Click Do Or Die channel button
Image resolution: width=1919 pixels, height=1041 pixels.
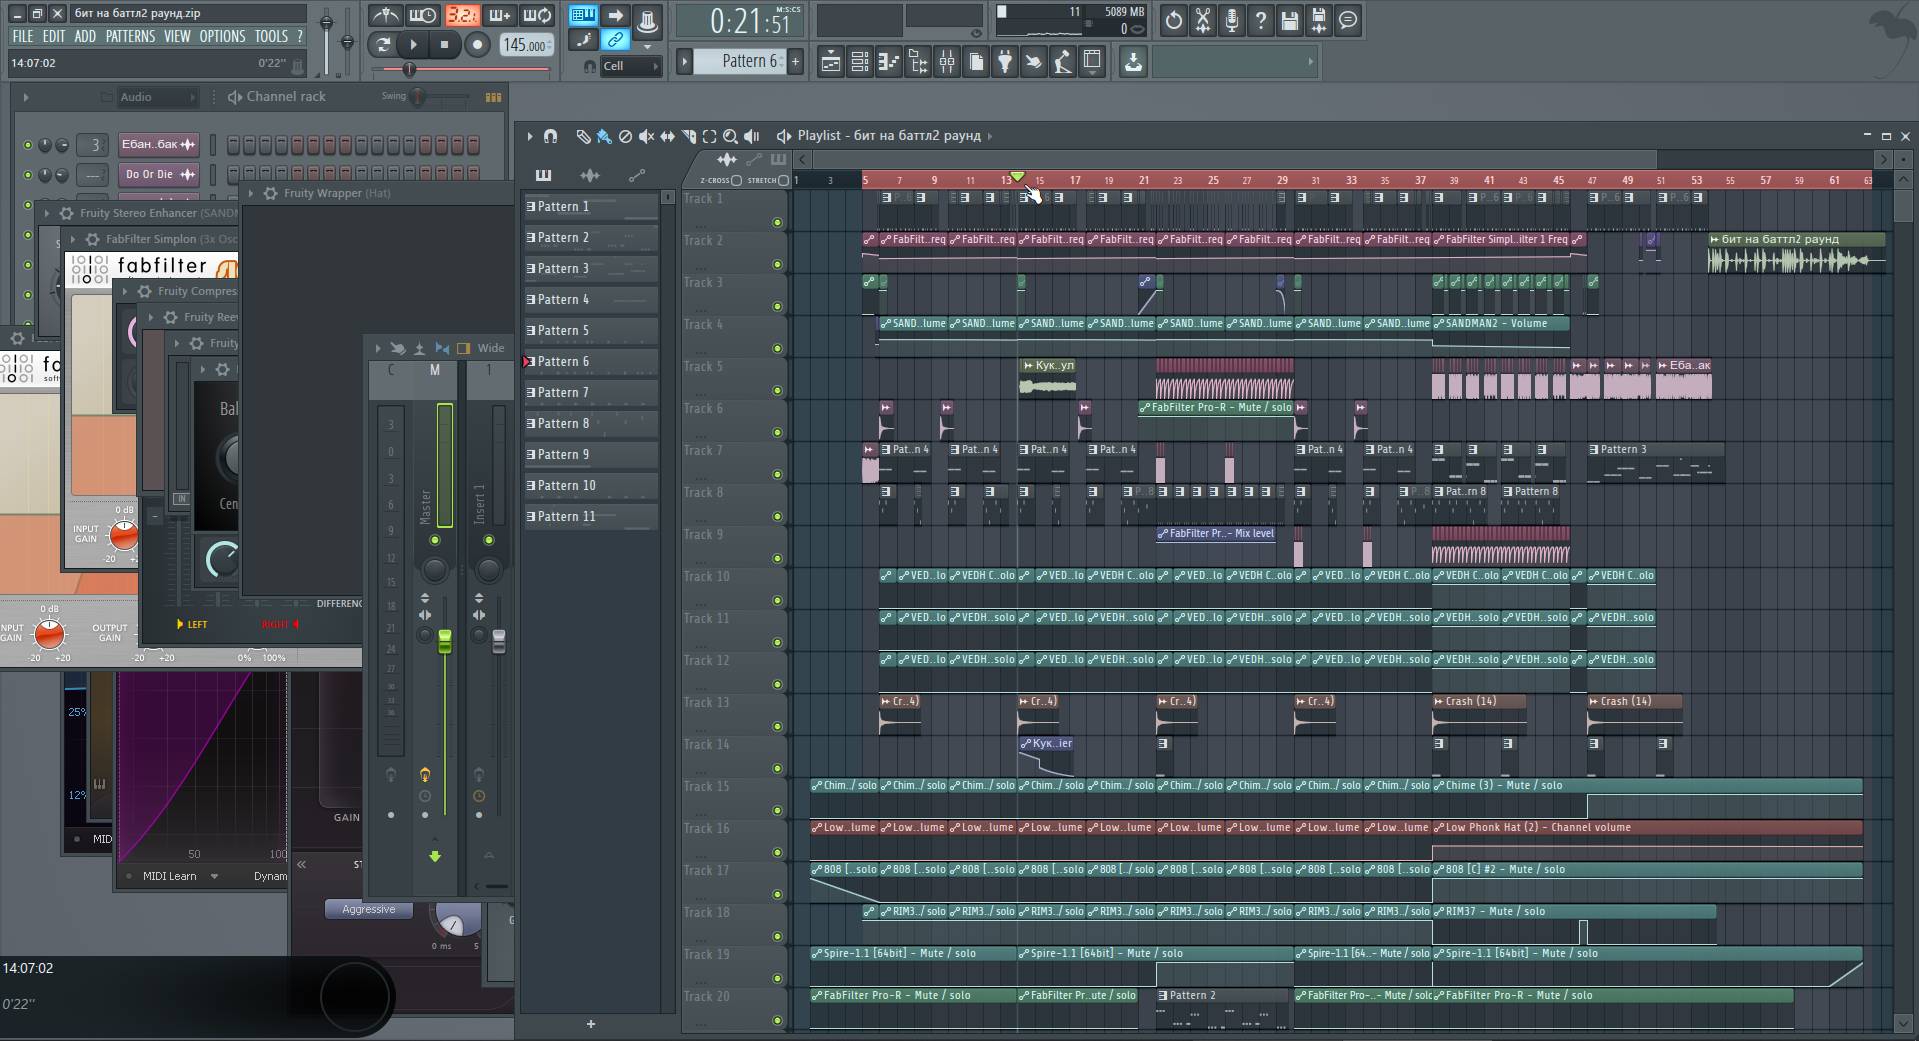point(158,174)
